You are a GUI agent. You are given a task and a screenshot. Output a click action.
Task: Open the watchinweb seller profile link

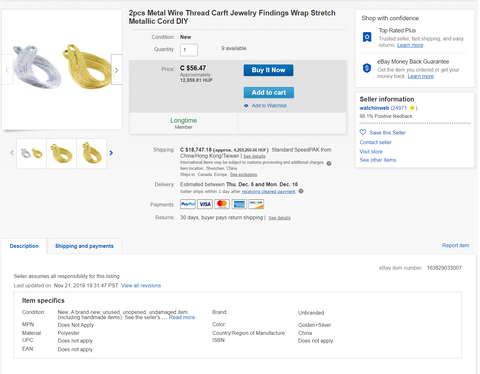click(374, 108)
